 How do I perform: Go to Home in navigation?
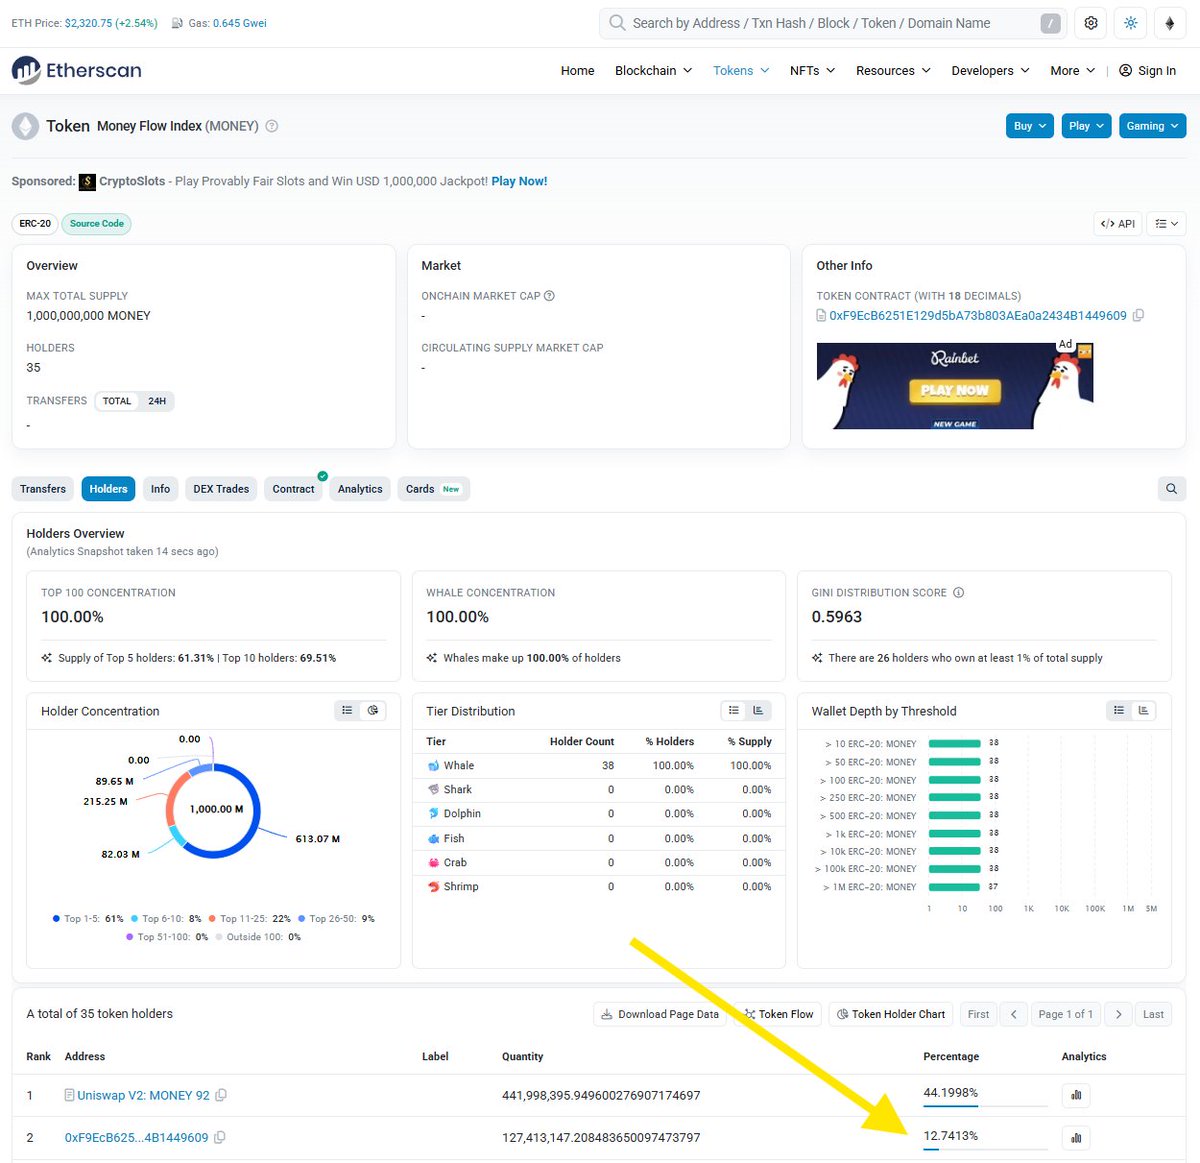point(577,71)
